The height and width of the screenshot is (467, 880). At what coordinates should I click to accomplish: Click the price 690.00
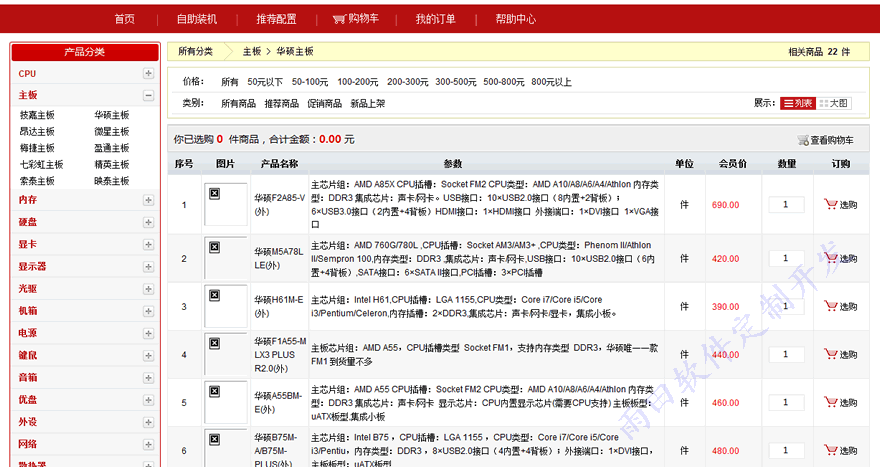pos(726,205)
